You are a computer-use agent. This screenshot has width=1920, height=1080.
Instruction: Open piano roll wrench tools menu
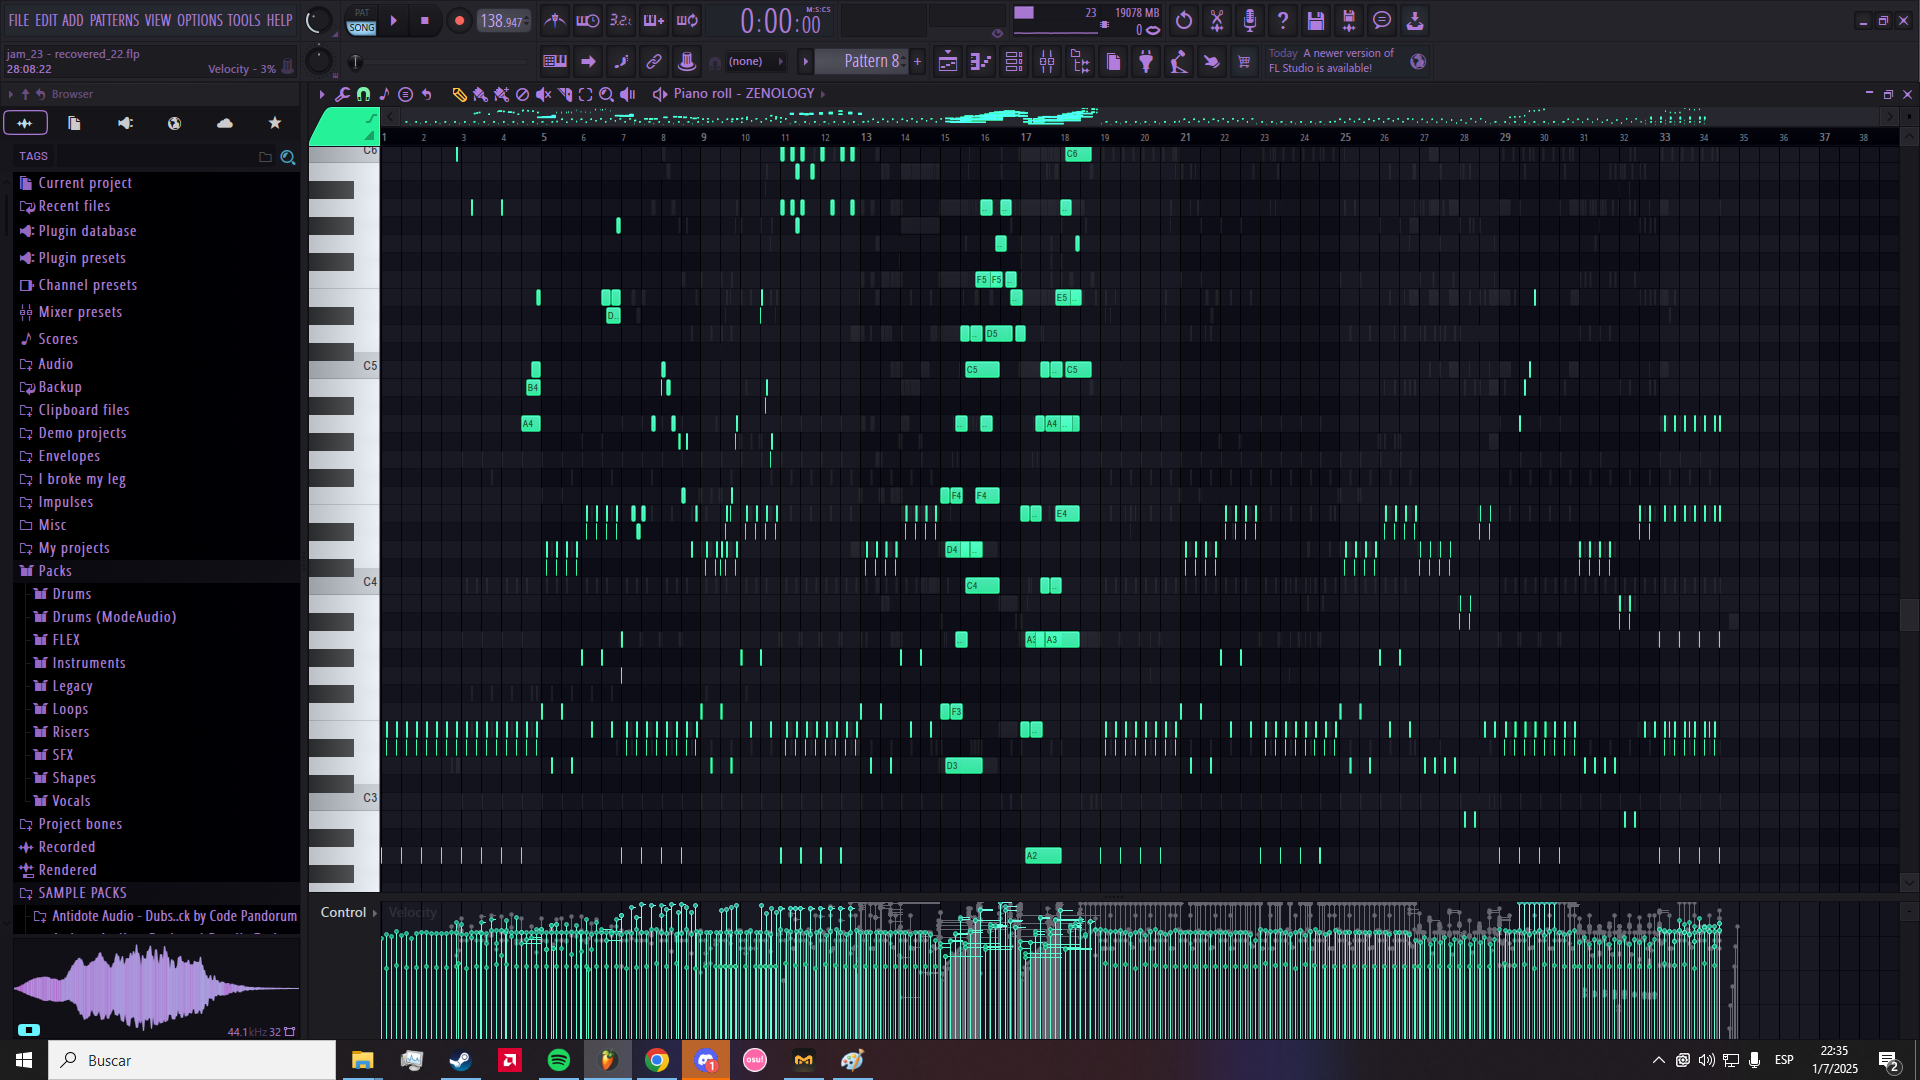[x=342, y=94]
